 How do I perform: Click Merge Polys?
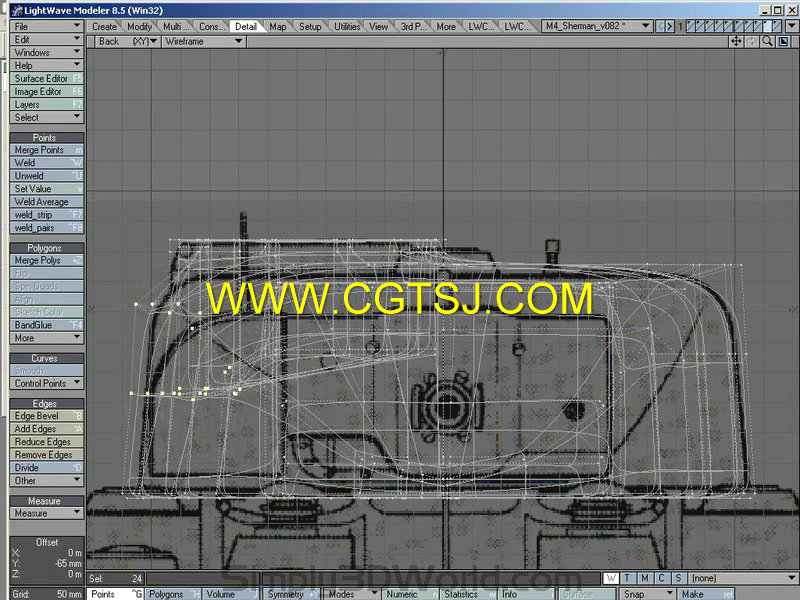pos(47,260)
